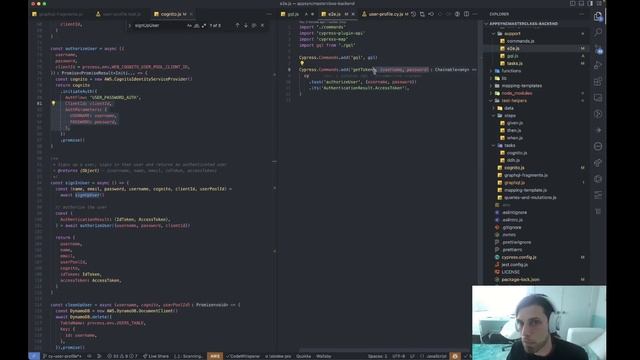Open the Explorer view in activity bar
This screenshot has height=360, width=640.
coord(598,17)
